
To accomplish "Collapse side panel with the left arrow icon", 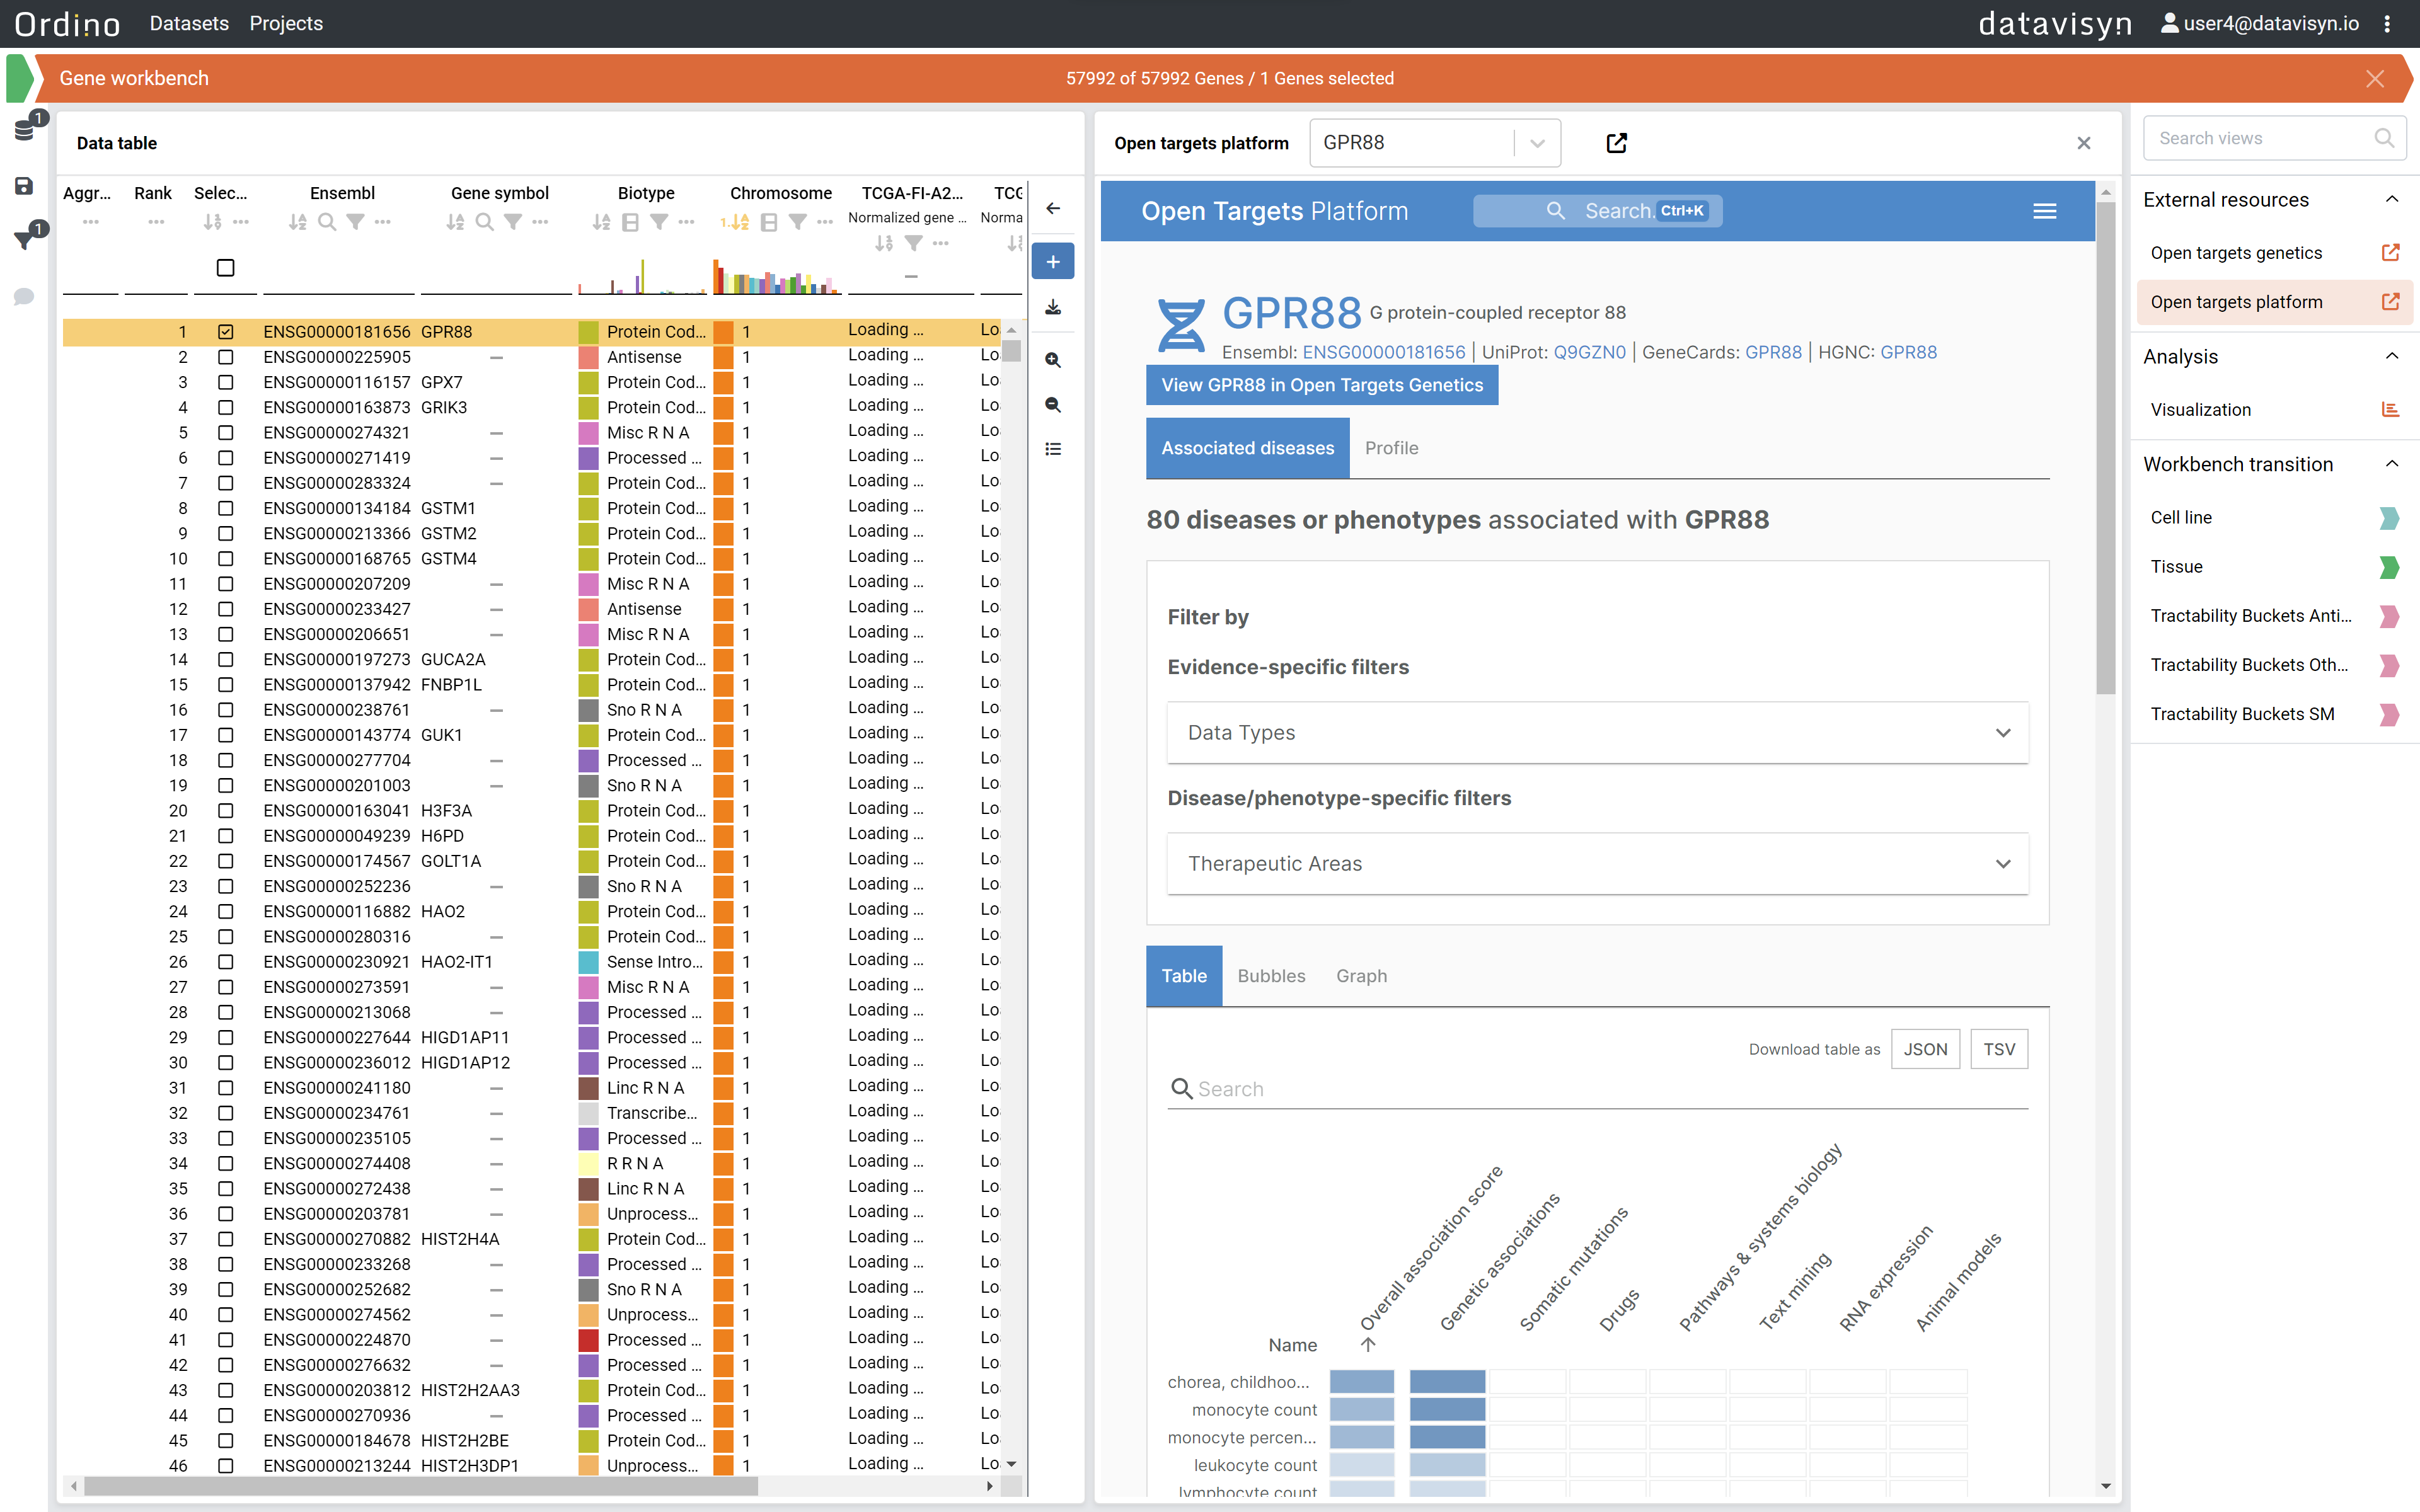I will 1053,208.
